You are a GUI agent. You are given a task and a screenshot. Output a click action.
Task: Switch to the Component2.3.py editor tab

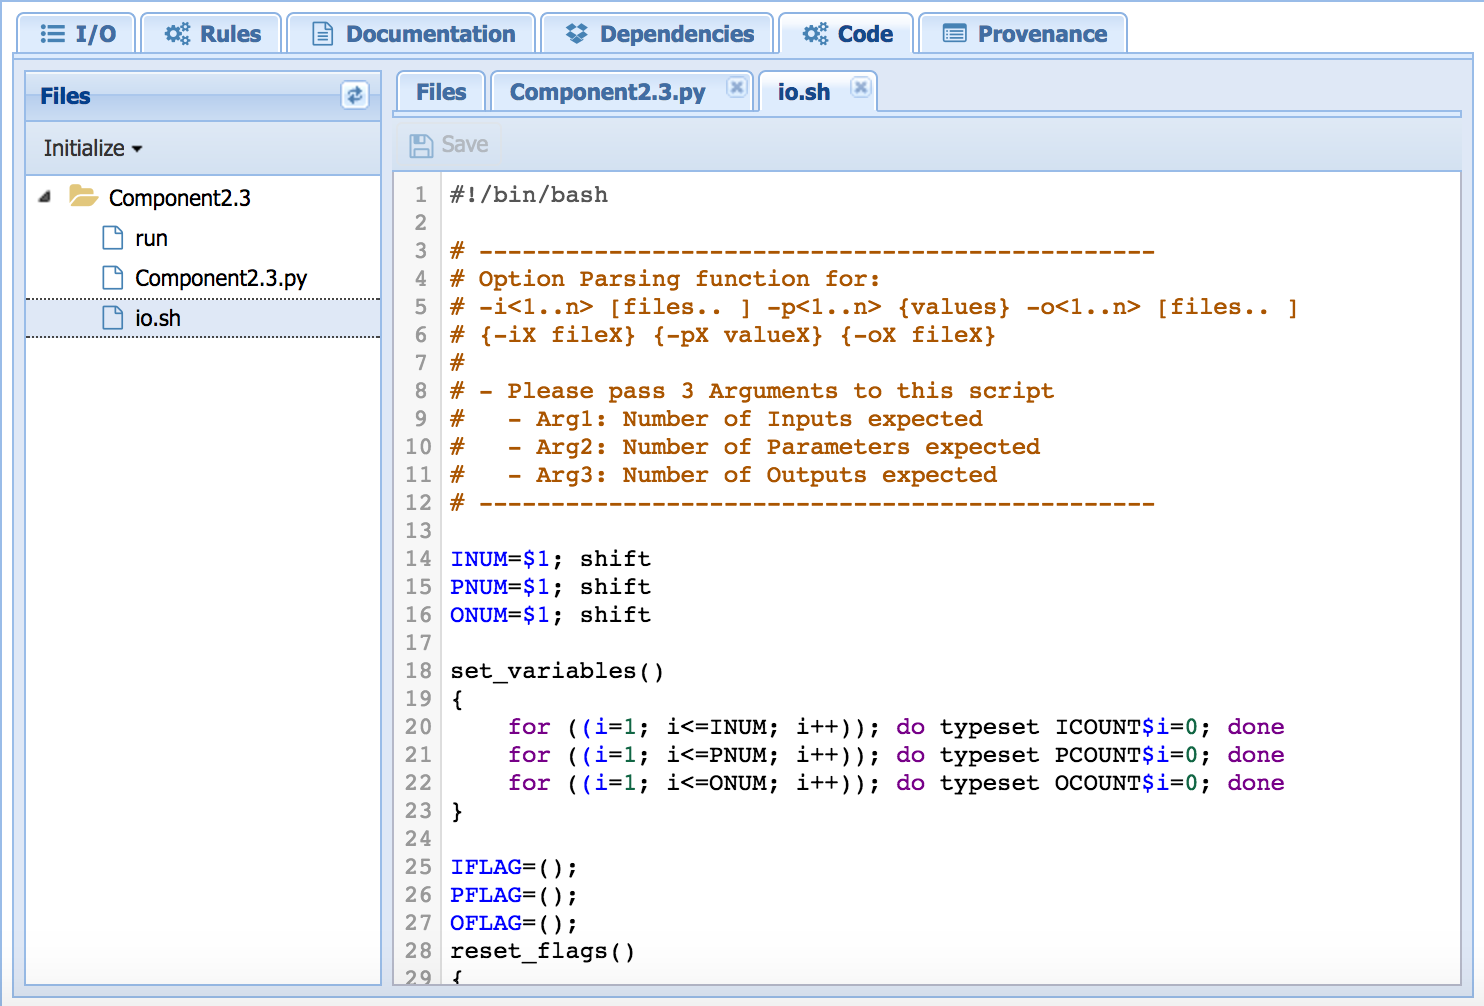[x=607, y=92]
